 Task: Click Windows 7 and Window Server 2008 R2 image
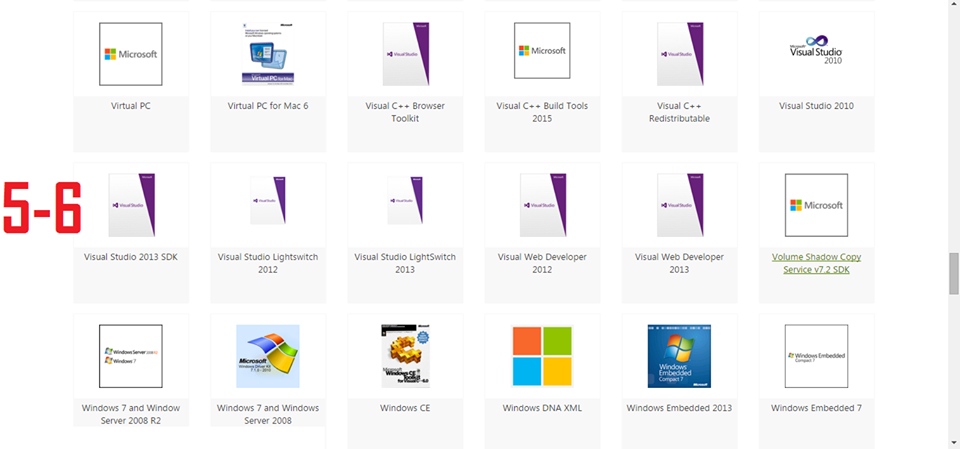(131, 356)
